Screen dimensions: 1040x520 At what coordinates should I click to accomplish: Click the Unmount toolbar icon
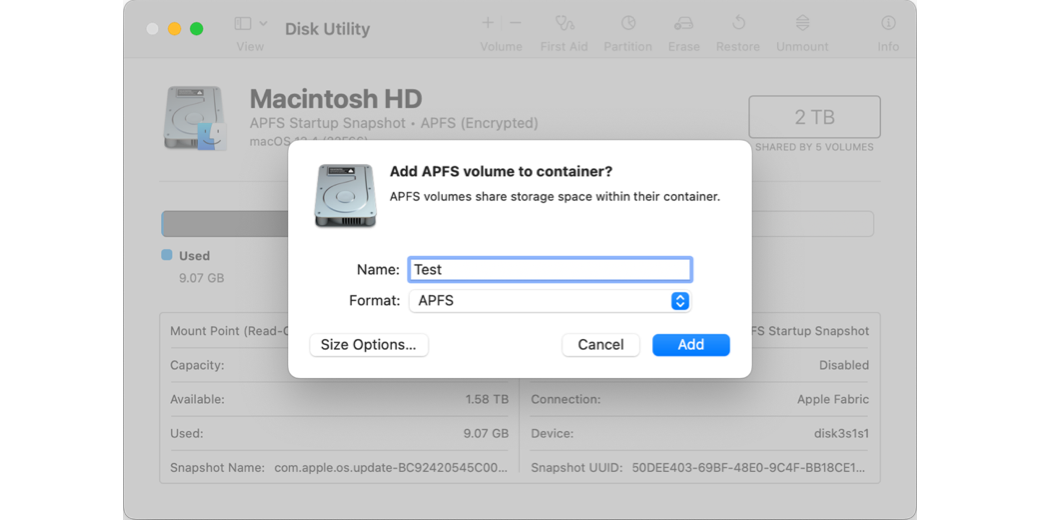point(802,23)
